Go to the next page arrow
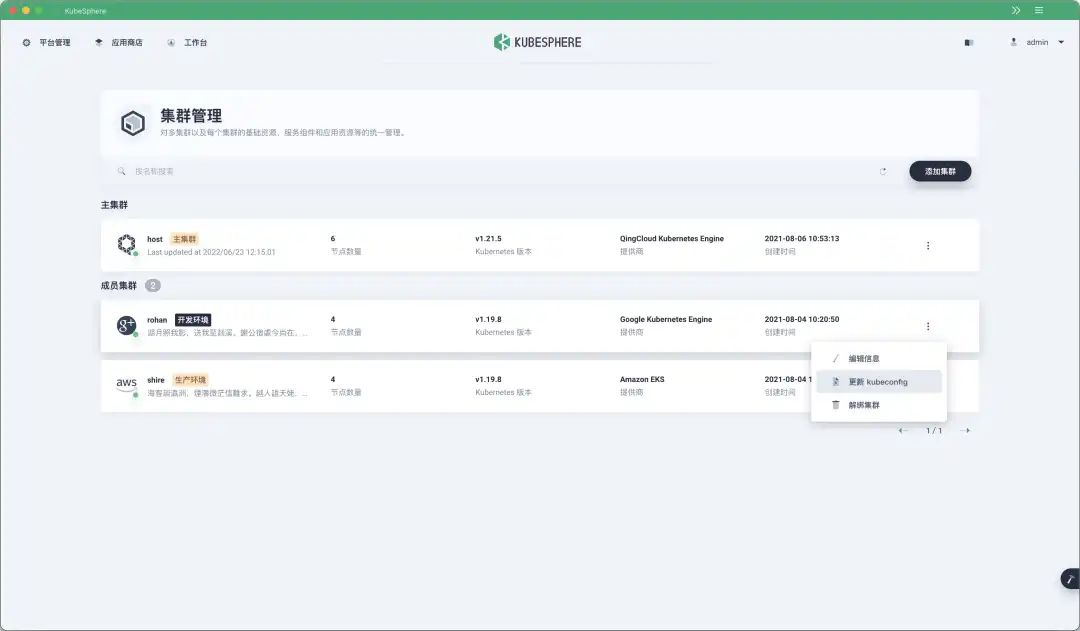The height and width of the screenshot is (631, 1080). pos(966,431)
